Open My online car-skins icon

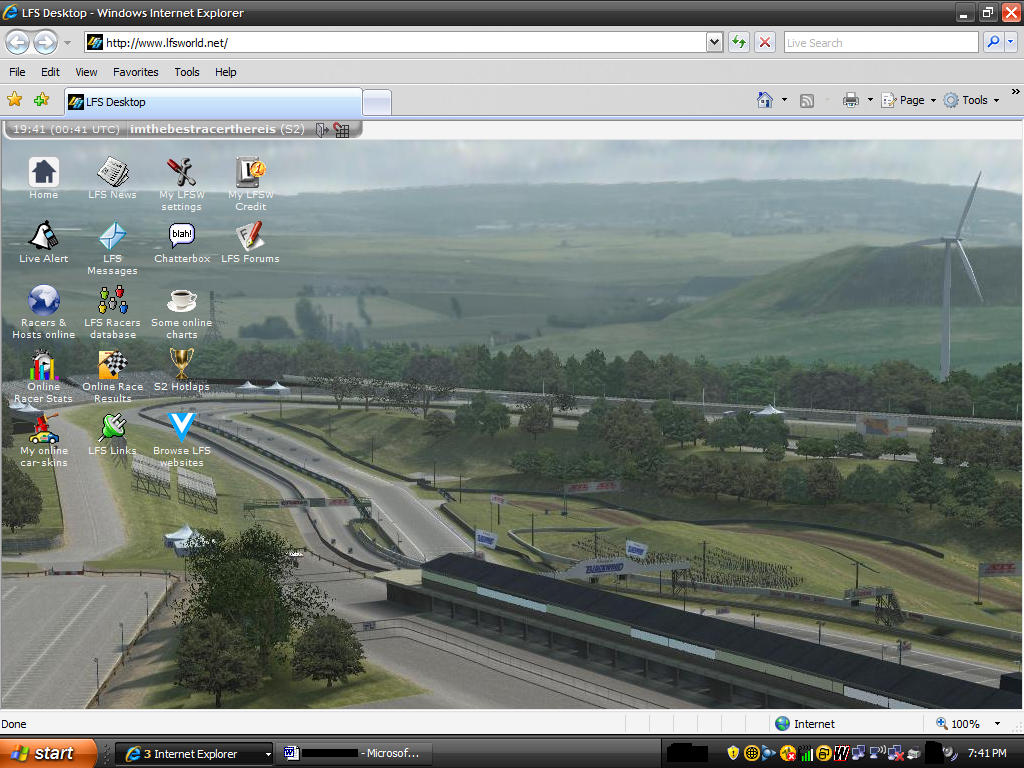[x=43, y=440]
